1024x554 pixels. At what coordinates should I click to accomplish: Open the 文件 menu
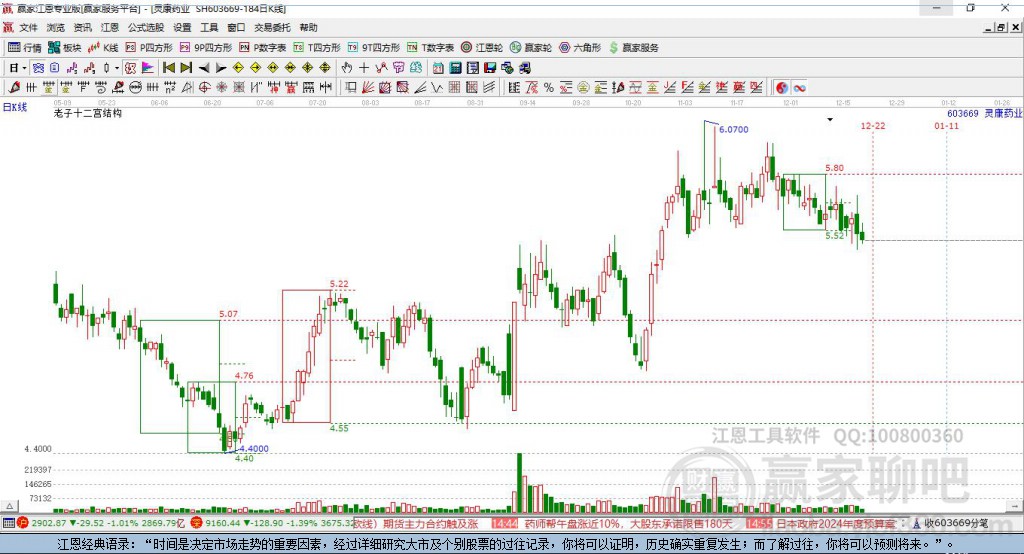pos(28,27)
